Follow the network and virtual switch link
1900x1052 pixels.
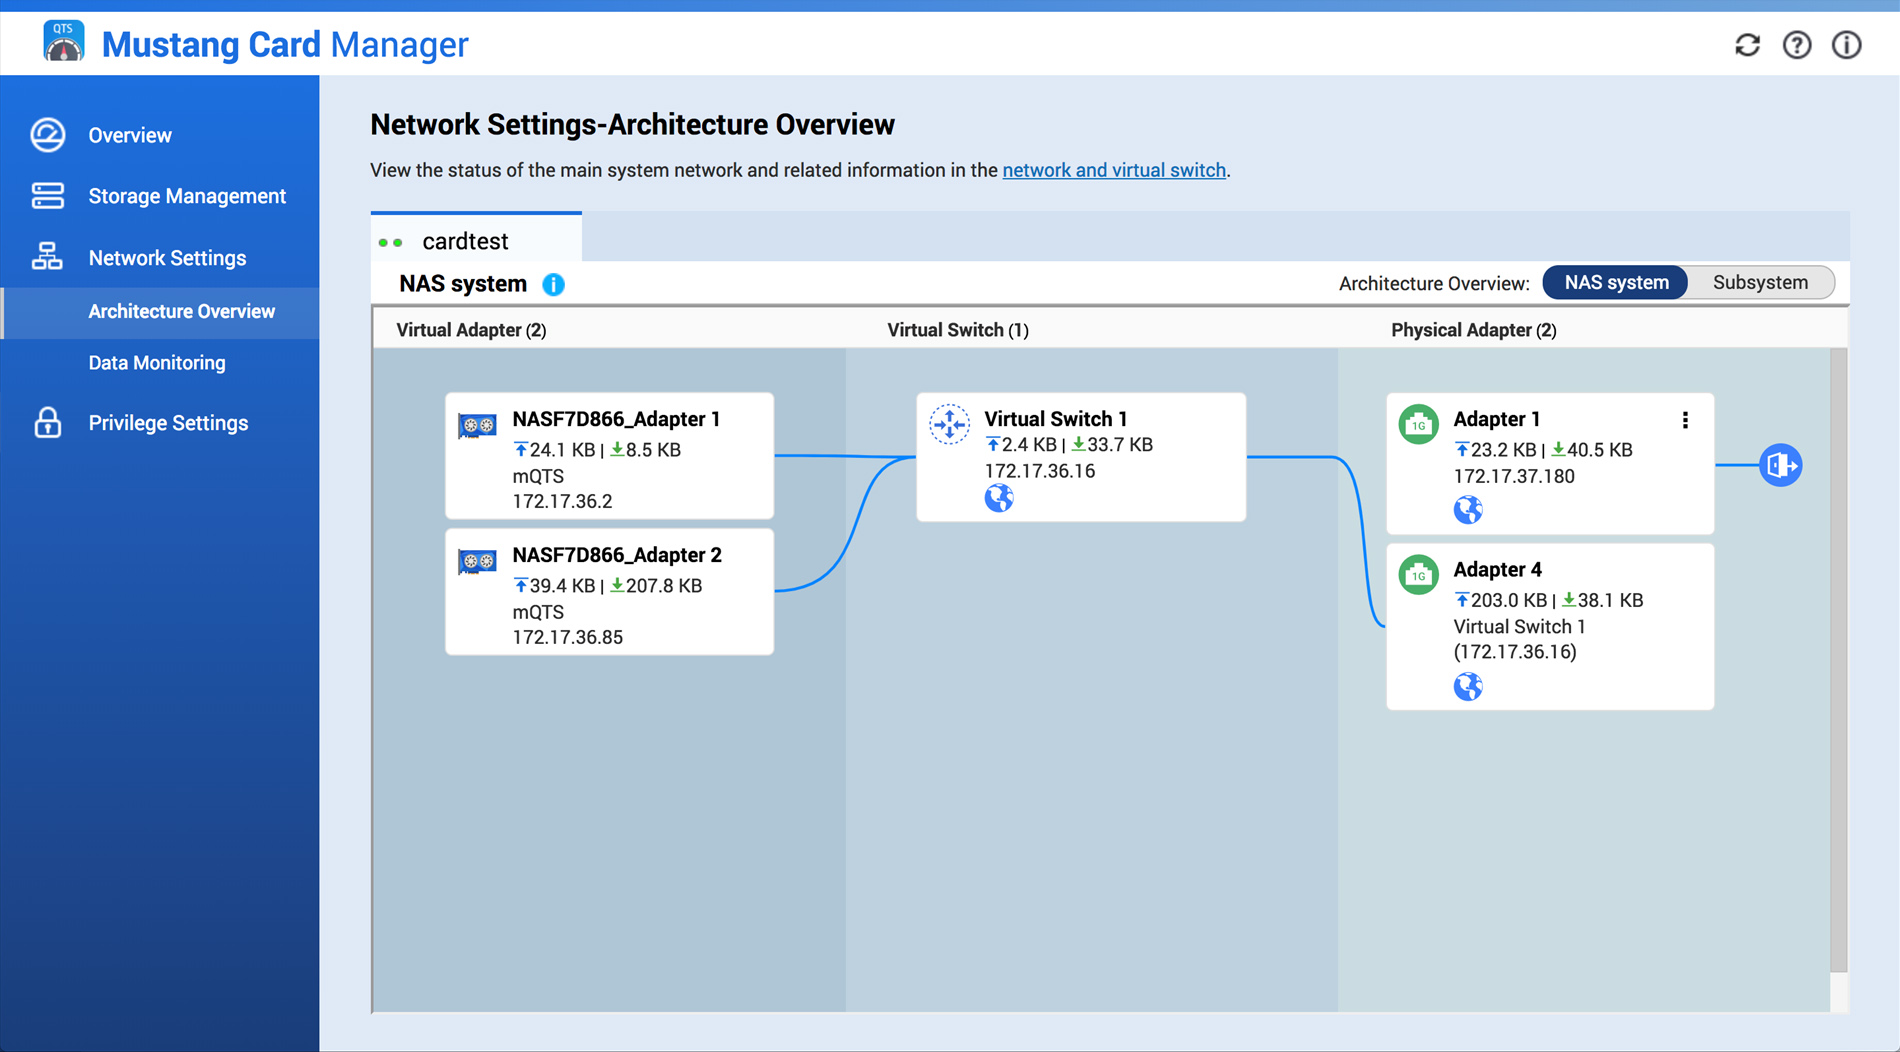click(x=1114, y=170)
